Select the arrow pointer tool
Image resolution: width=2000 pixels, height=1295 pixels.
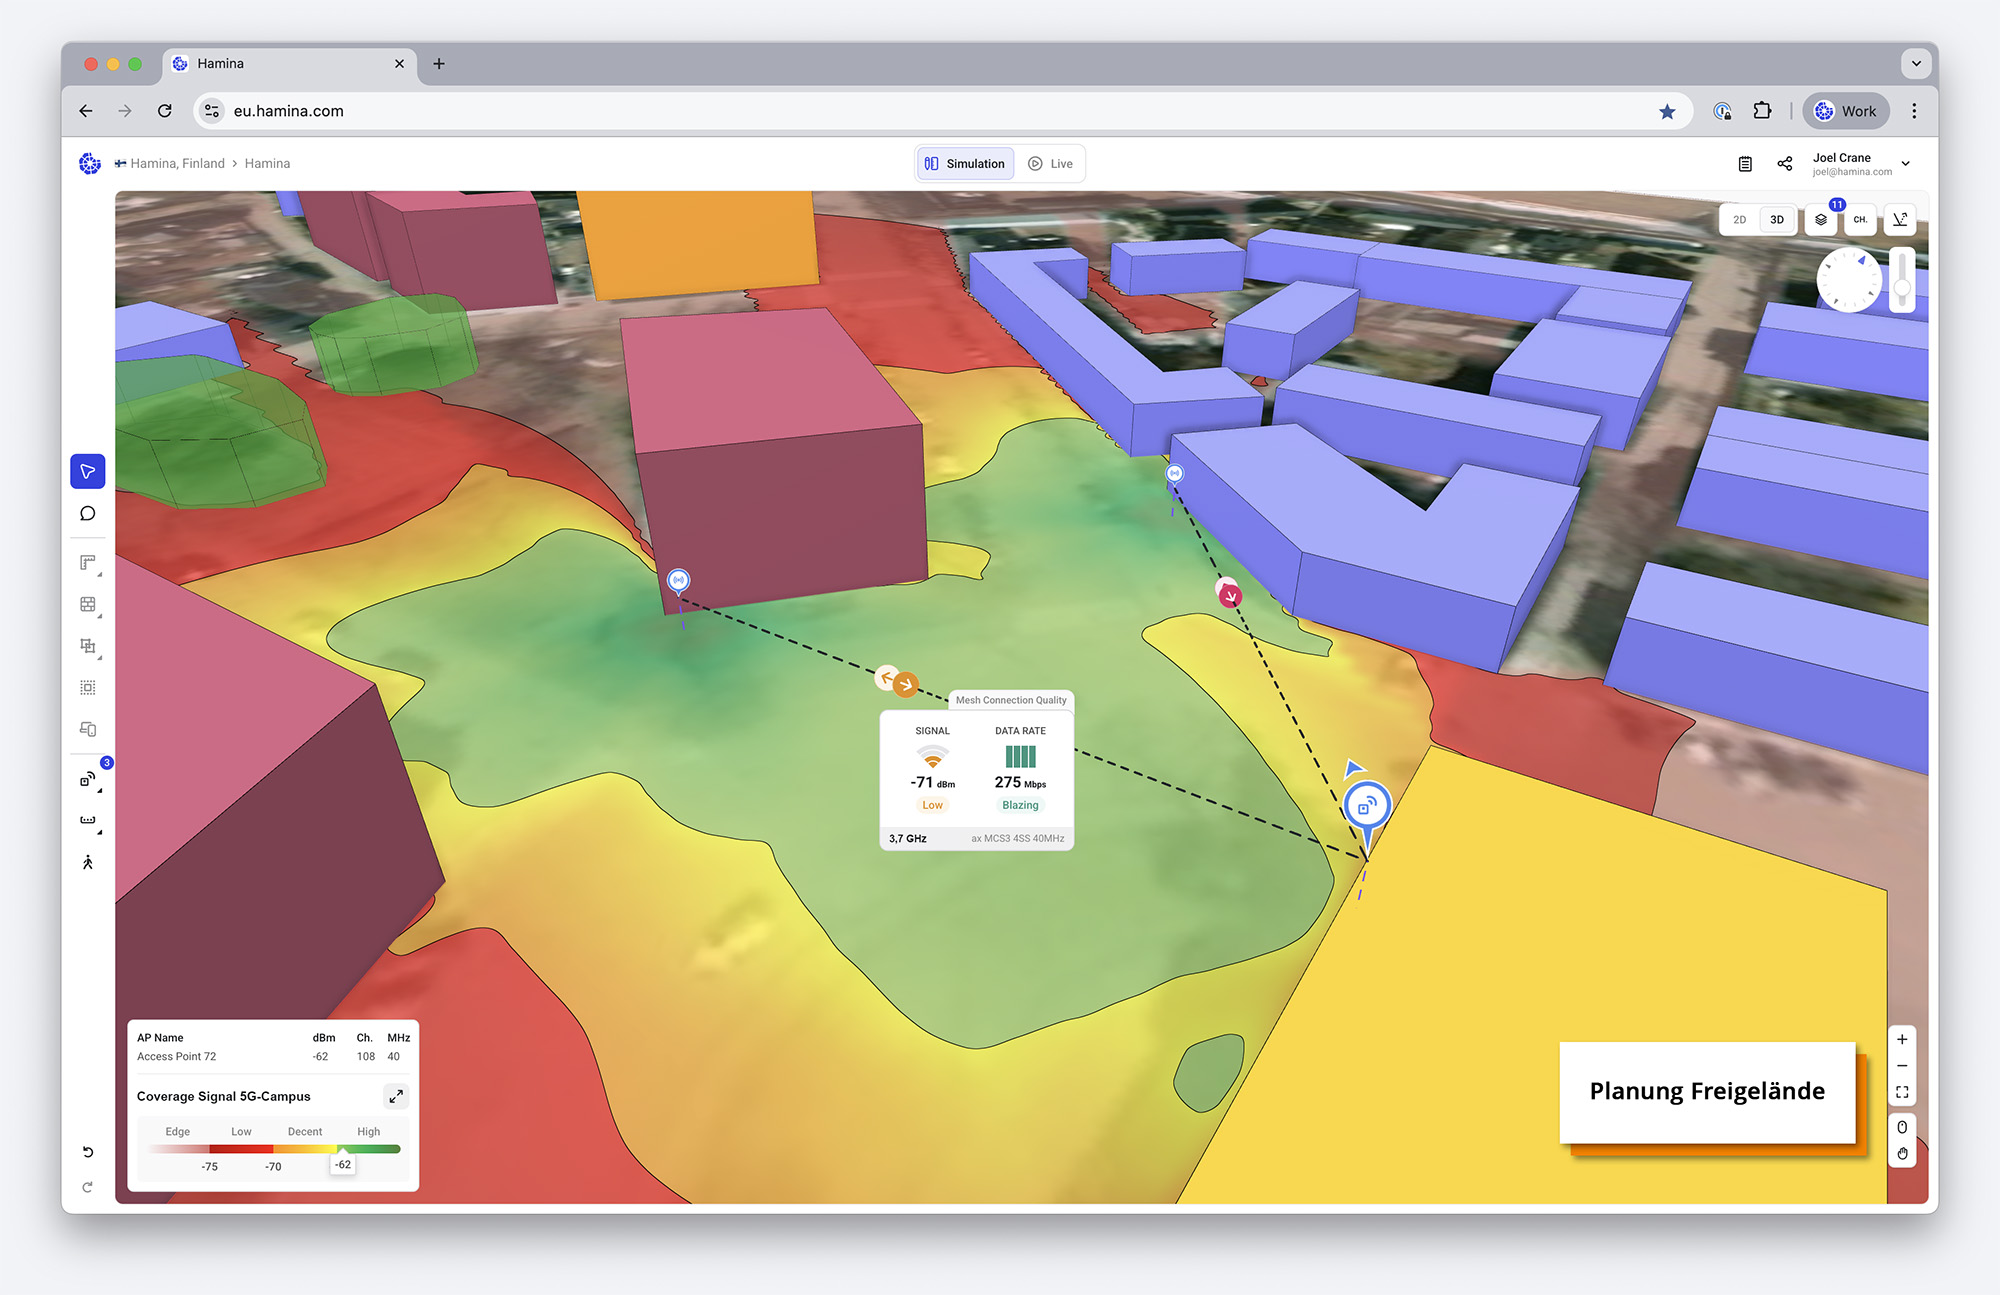[88, 471]
